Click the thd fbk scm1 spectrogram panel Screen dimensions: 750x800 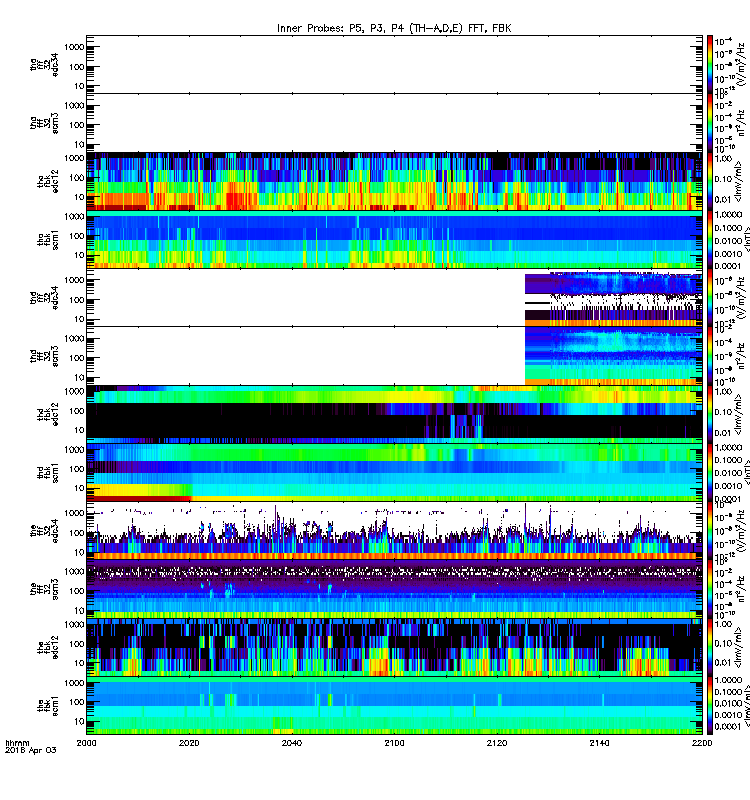click(x=394, y=472)
